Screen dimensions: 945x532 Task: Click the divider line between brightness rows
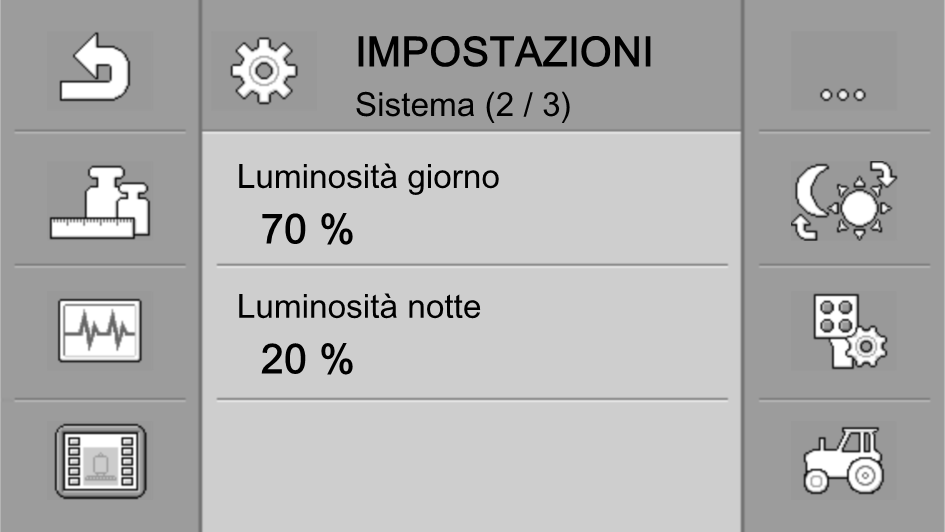coord(472,265)
